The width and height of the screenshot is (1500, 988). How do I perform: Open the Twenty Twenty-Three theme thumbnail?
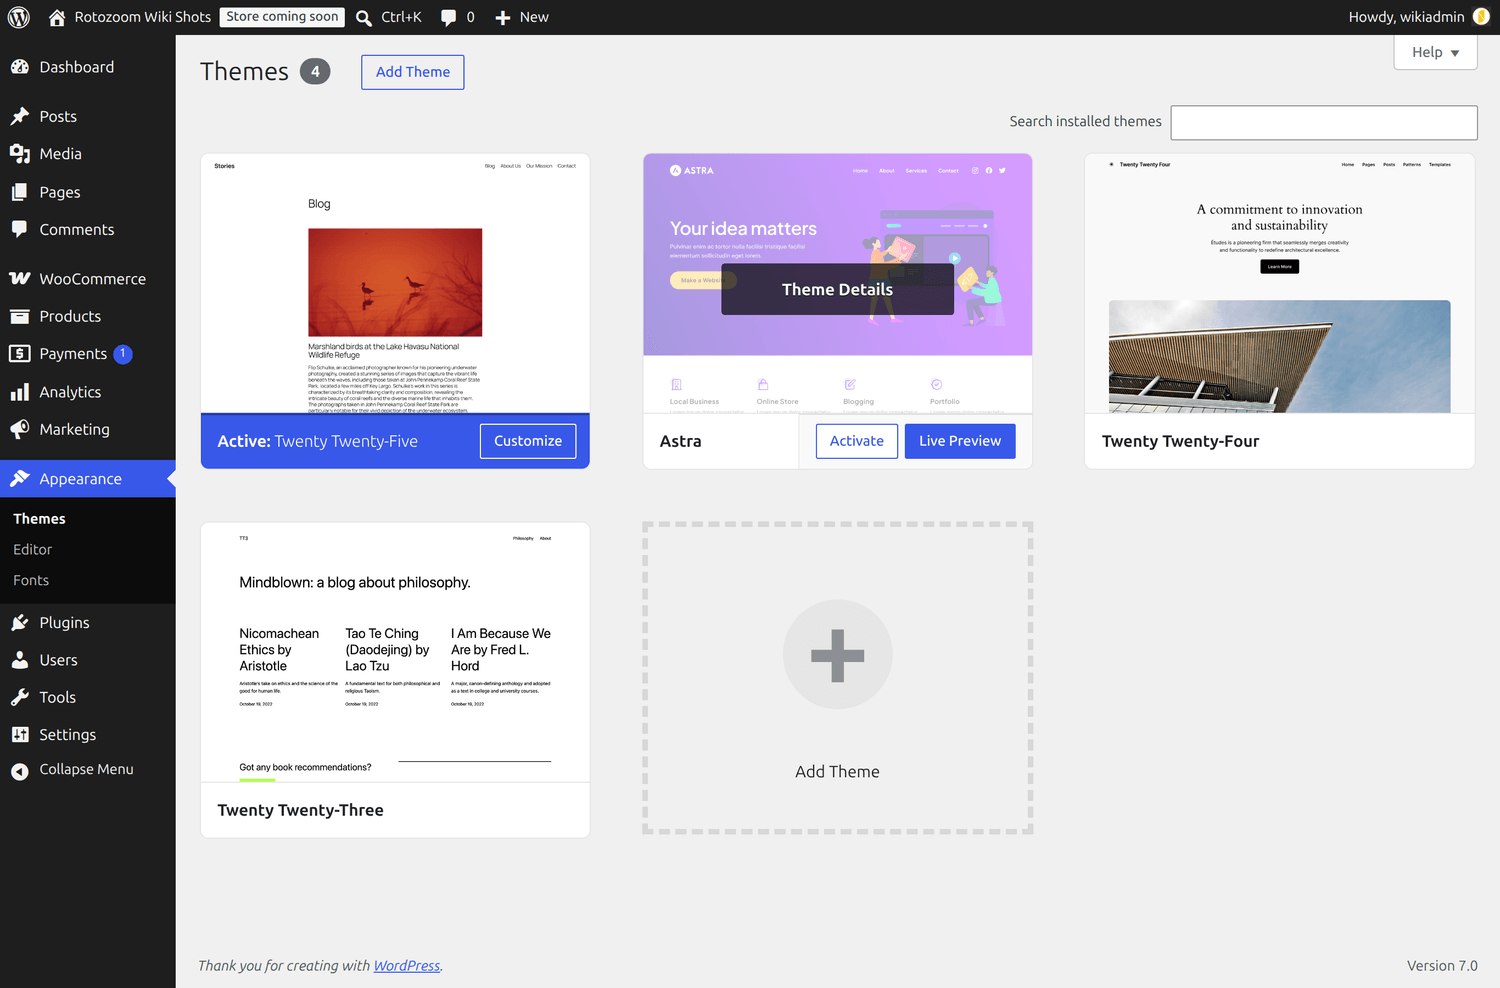[395, 652]
